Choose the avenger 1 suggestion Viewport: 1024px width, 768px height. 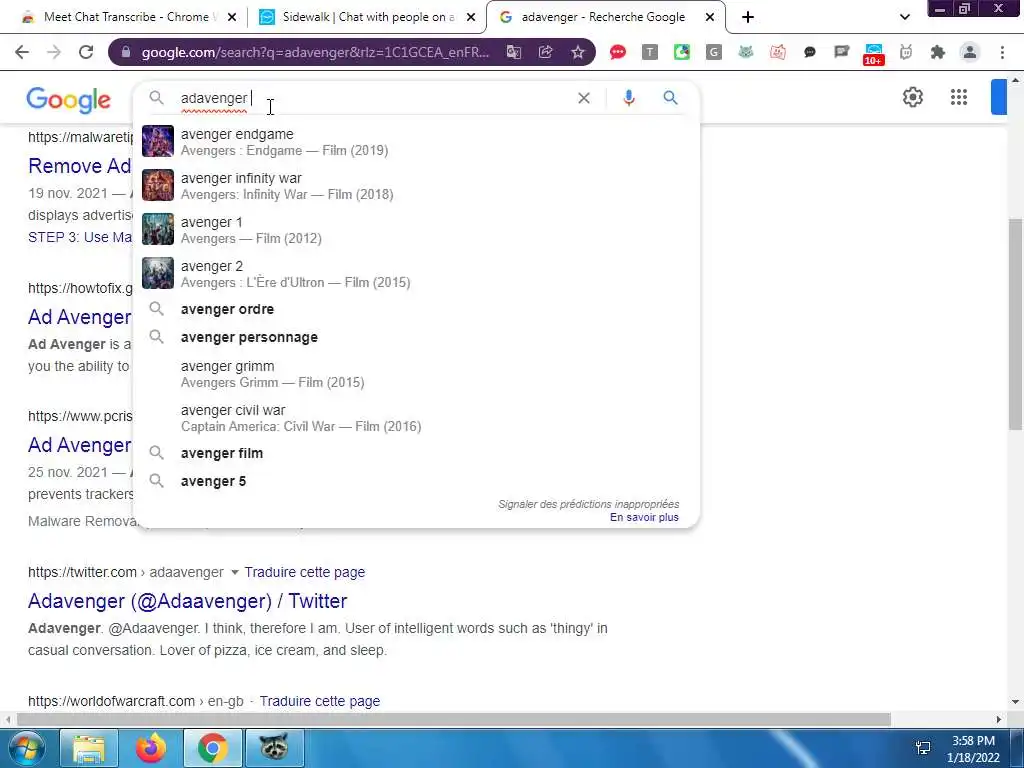[x=416, y=229]
